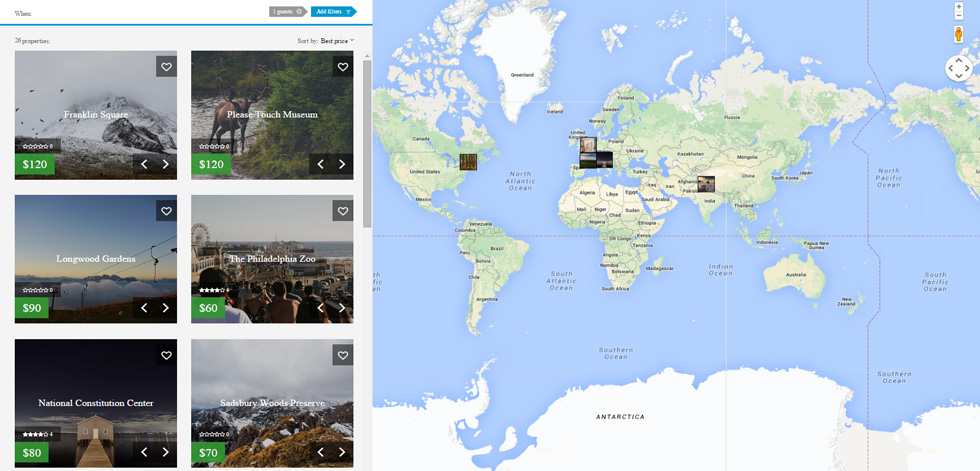Click heart icon on The Philadelphia Zoo card
Viewport: 980px width, 471px height.
[x=342, y=211]
